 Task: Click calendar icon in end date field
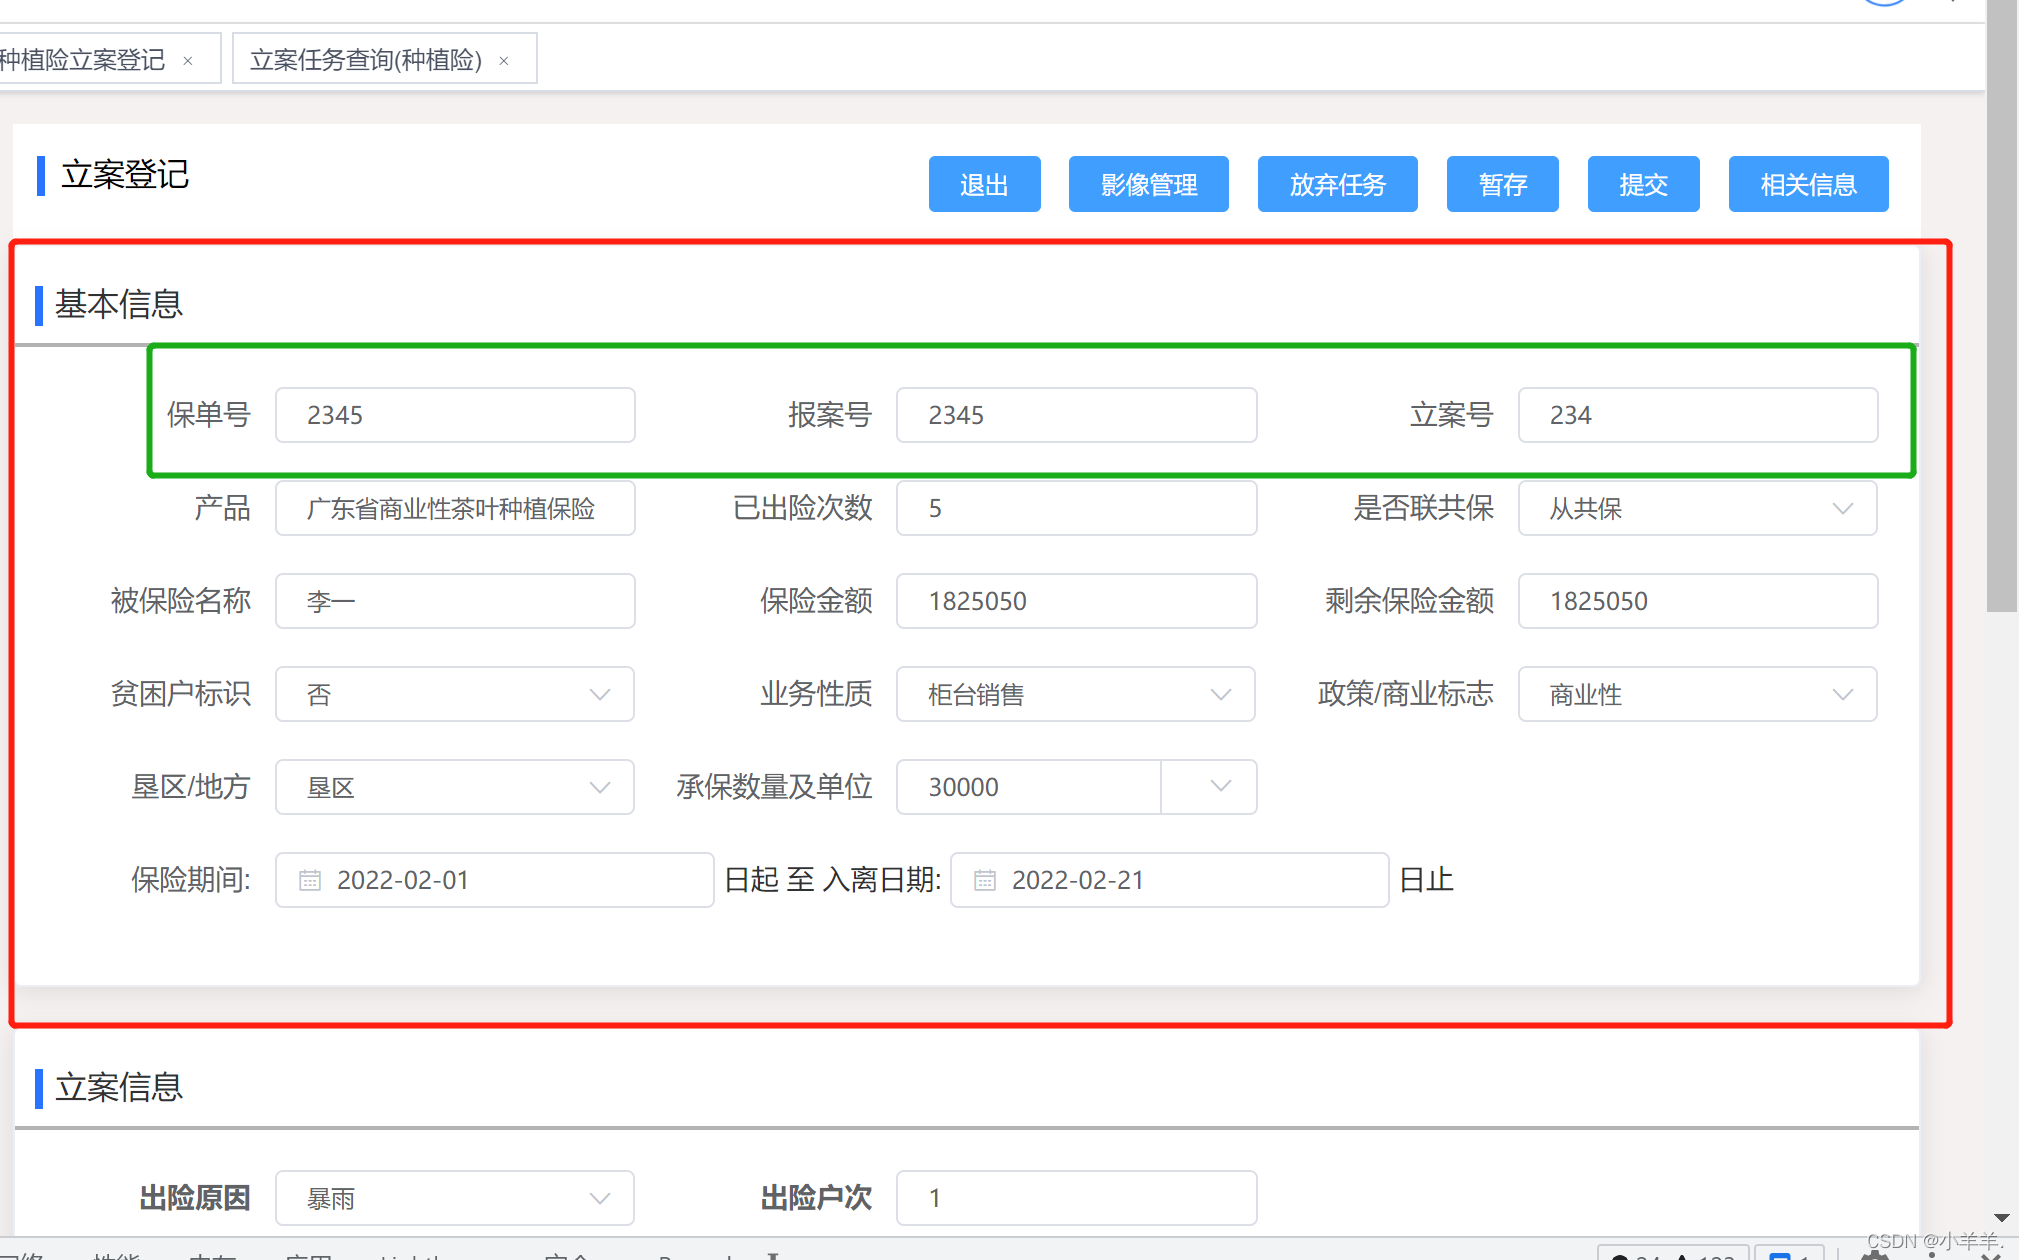(x=985, y=880)
